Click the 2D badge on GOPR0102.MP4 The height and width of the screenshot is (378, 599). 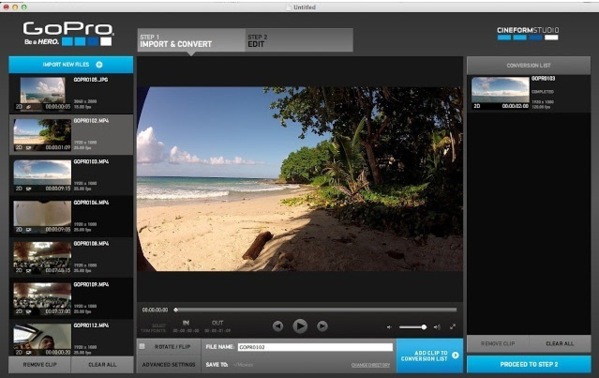click(x=19, y=148)
